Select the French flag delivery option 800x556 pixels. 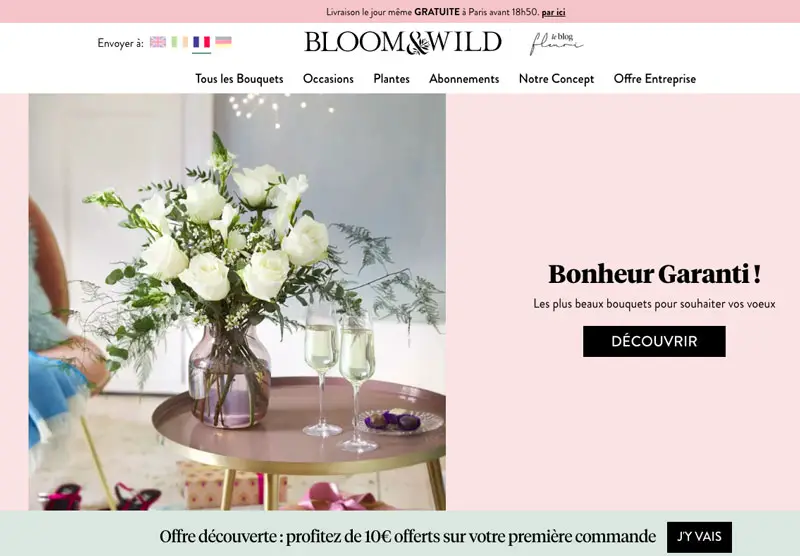tap(202, 42)
